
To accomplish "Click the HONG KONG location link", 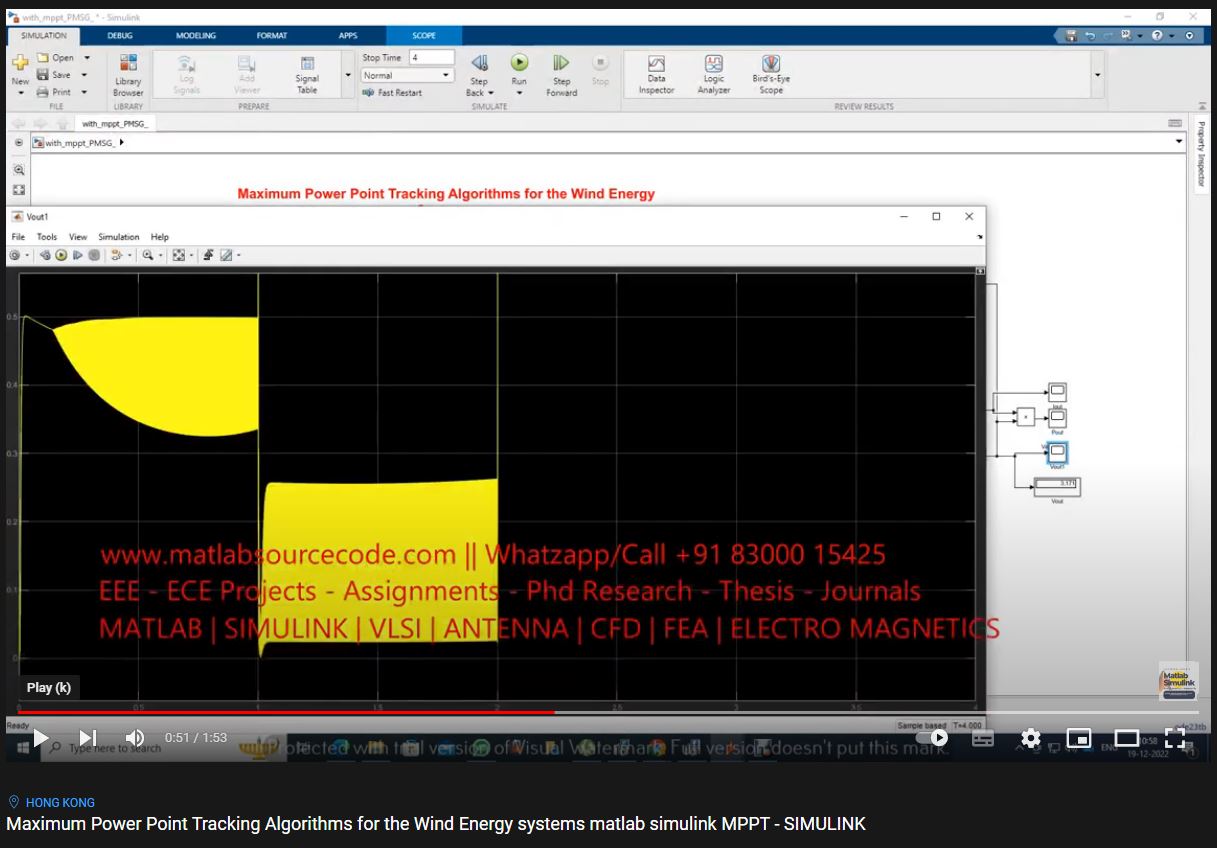I will pyautogui.click(x=60, y=802).
